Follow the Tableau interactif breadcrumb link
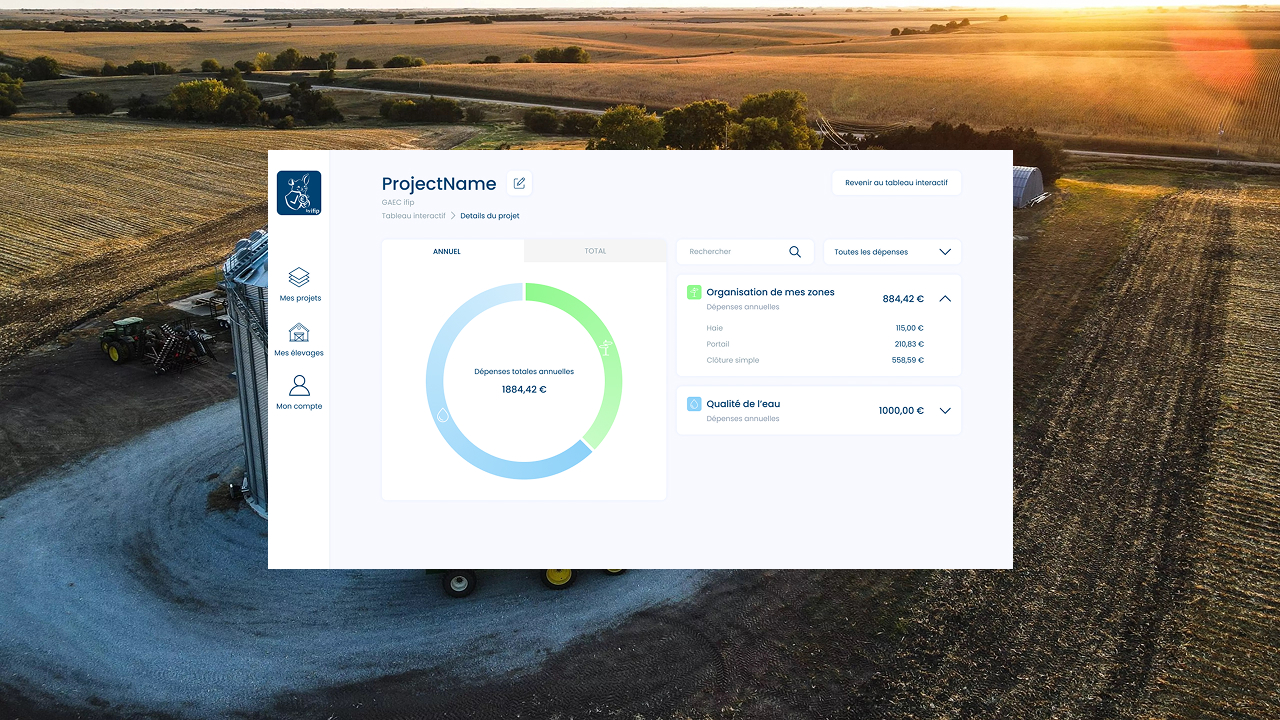 point(413,216)
